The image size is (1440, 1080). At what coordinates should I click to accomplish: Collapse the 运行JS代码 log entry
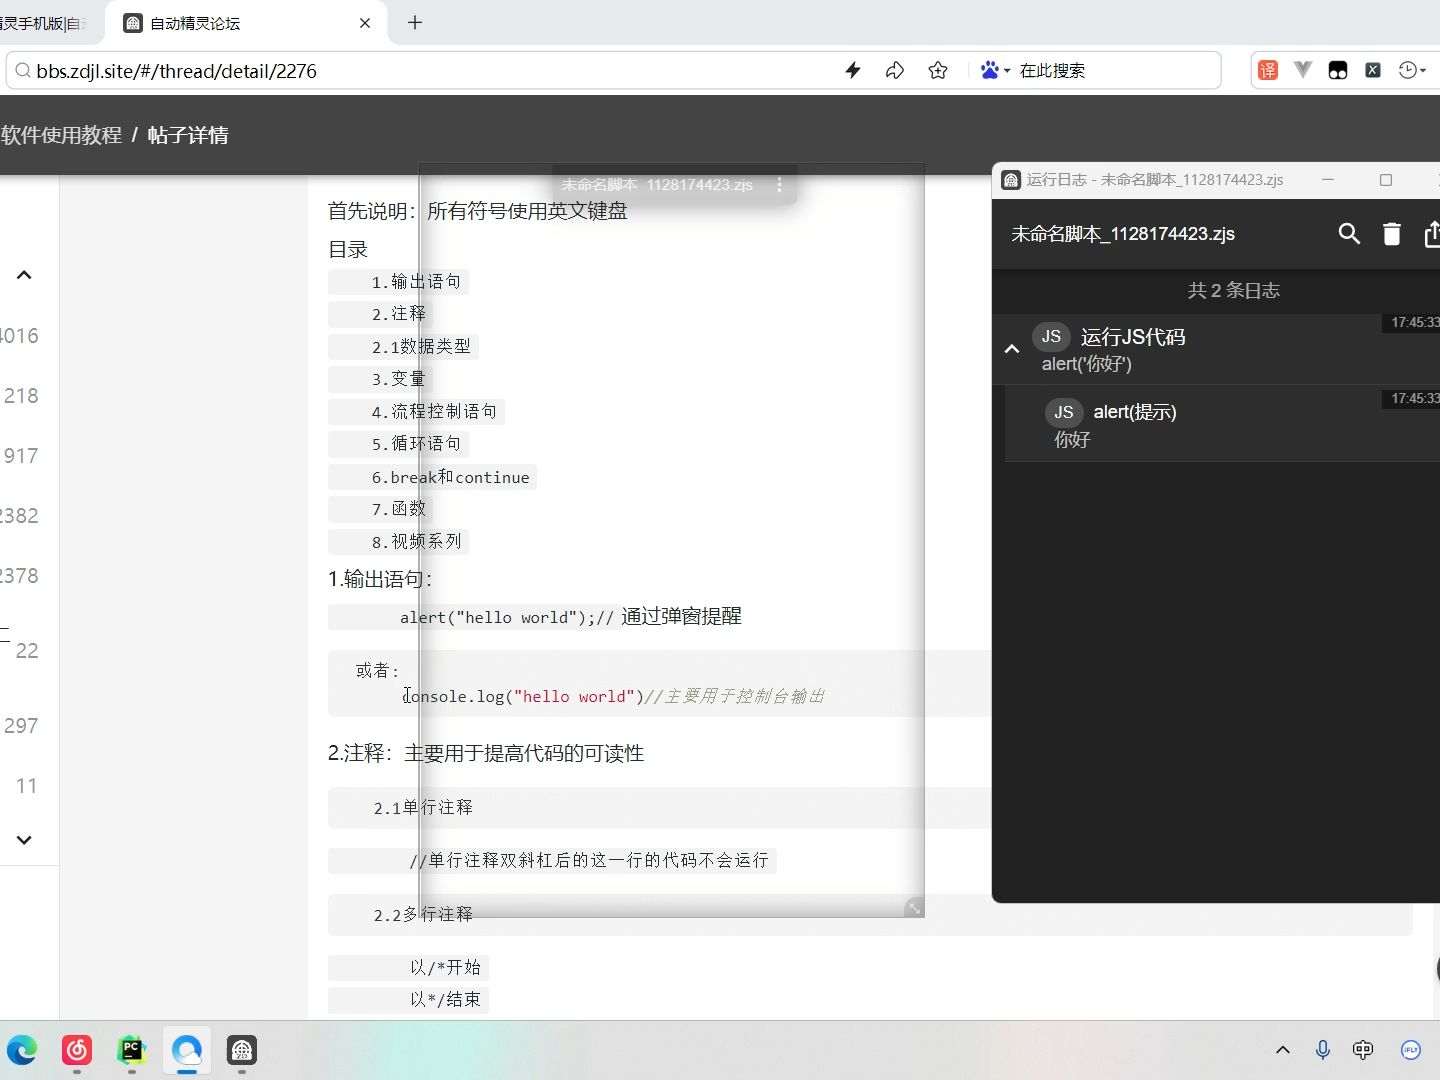1012,349
